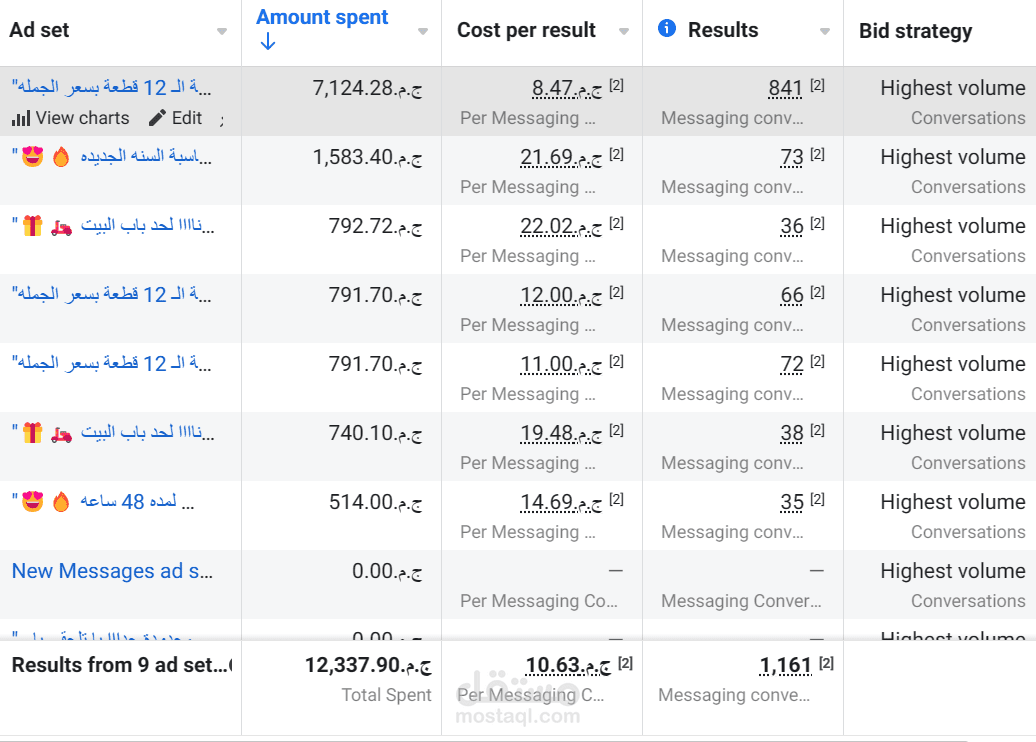This screenshot has width=1036, height=742.
Task: Click the View charts bar icon
Action: click(x=21, y=118)
